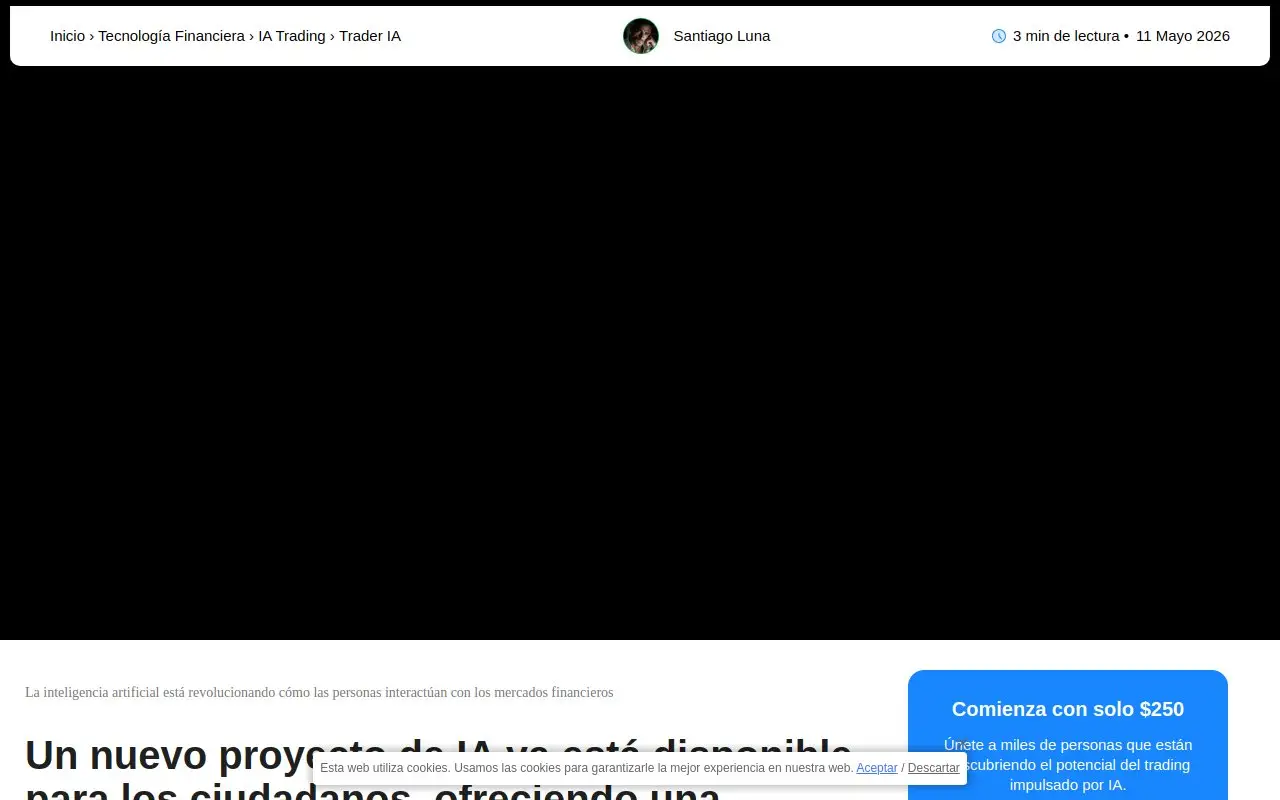The width and height of the screenshot is (1280, 800).
Task: Open author name Santiago Luna
Action: [722, 36]
